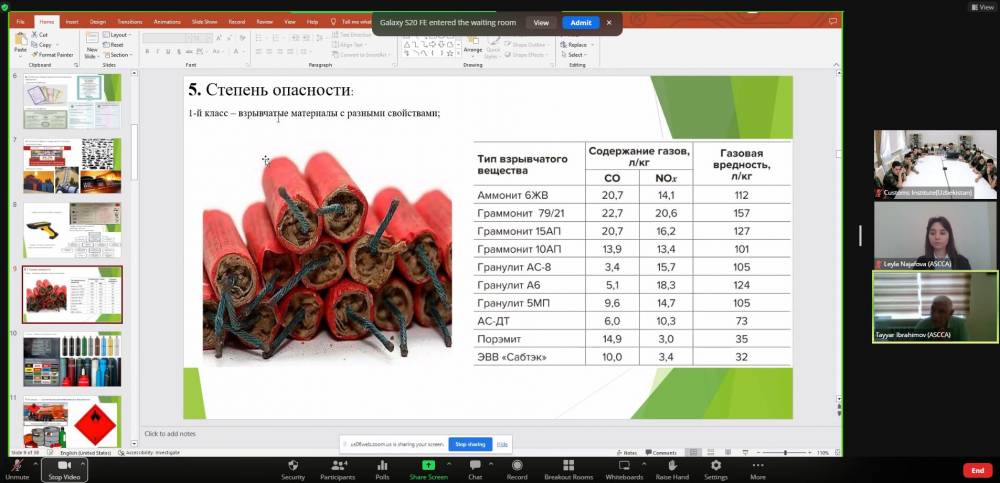Open comments icon at ribbon right
1000x483 pixels.
(832, 22)
